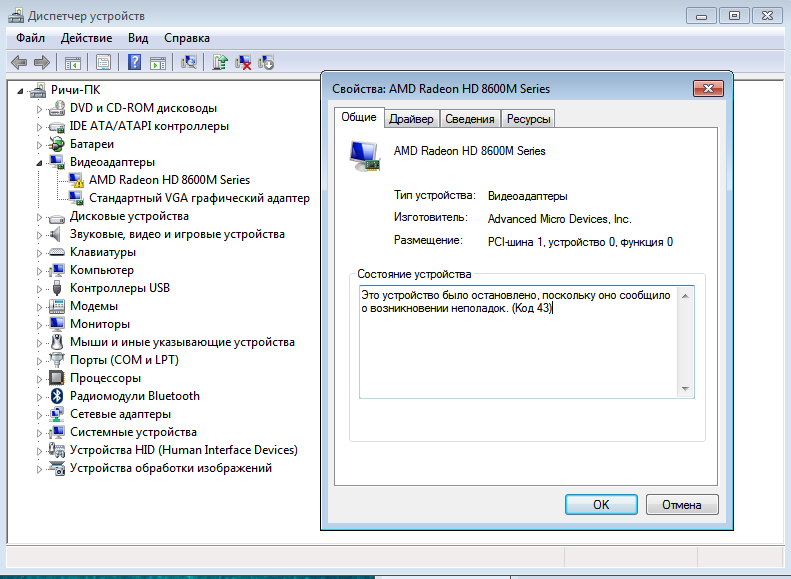Click the Устройства обработки изображений camera icon
791x579 pixels.
(56, 468)
